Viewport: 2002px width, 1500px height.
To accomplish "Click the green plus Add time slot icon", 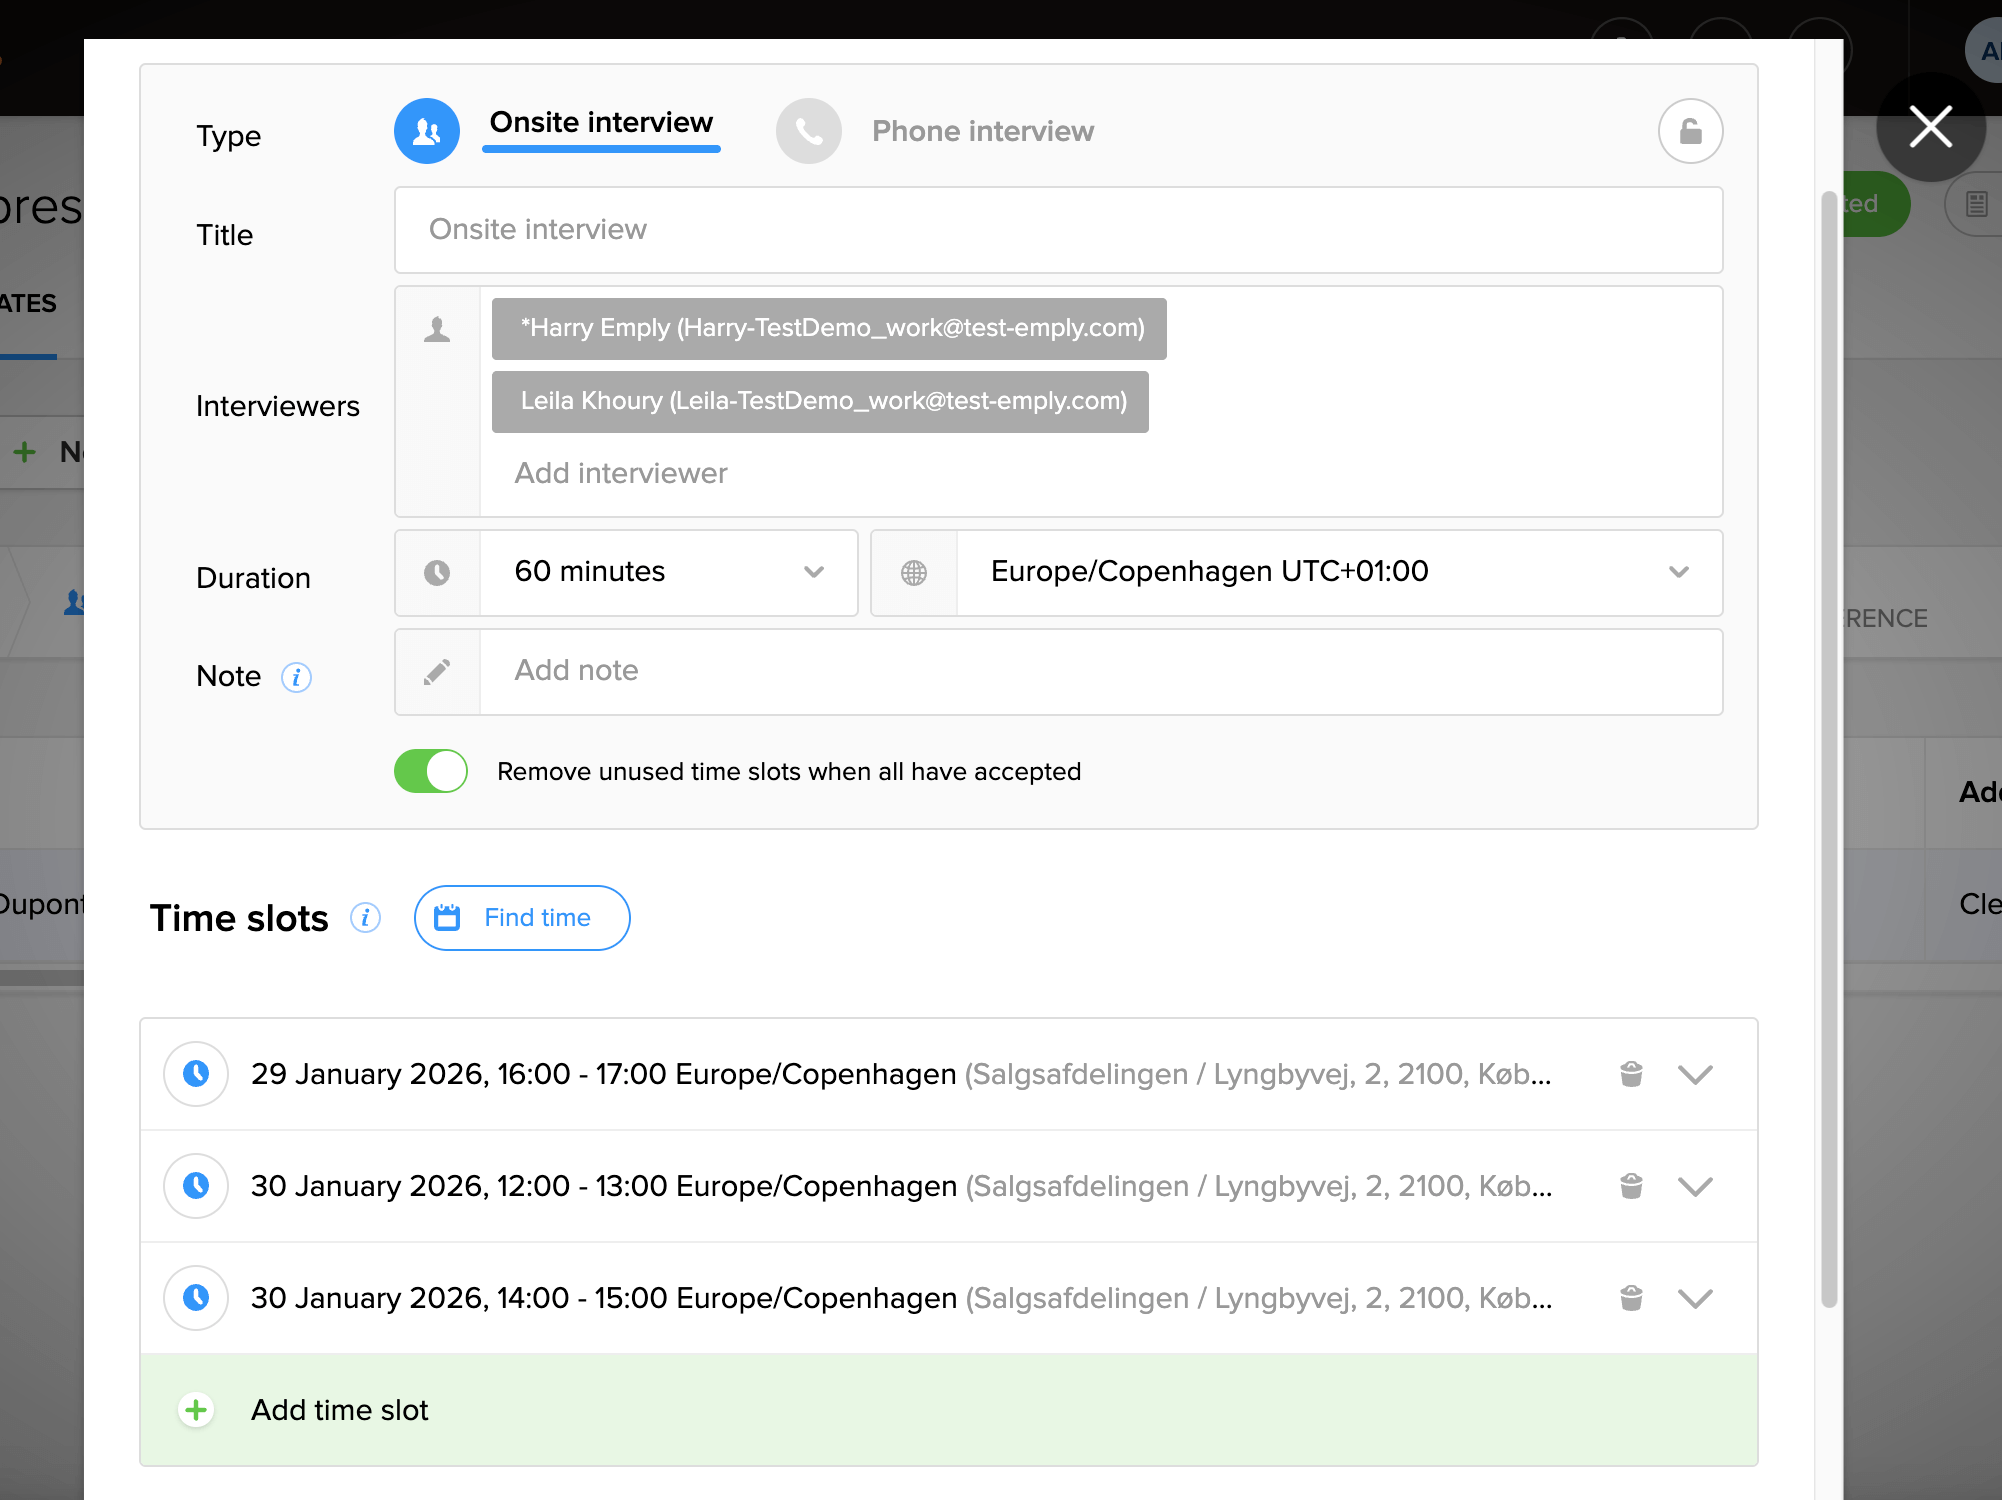I will 196,1410.
